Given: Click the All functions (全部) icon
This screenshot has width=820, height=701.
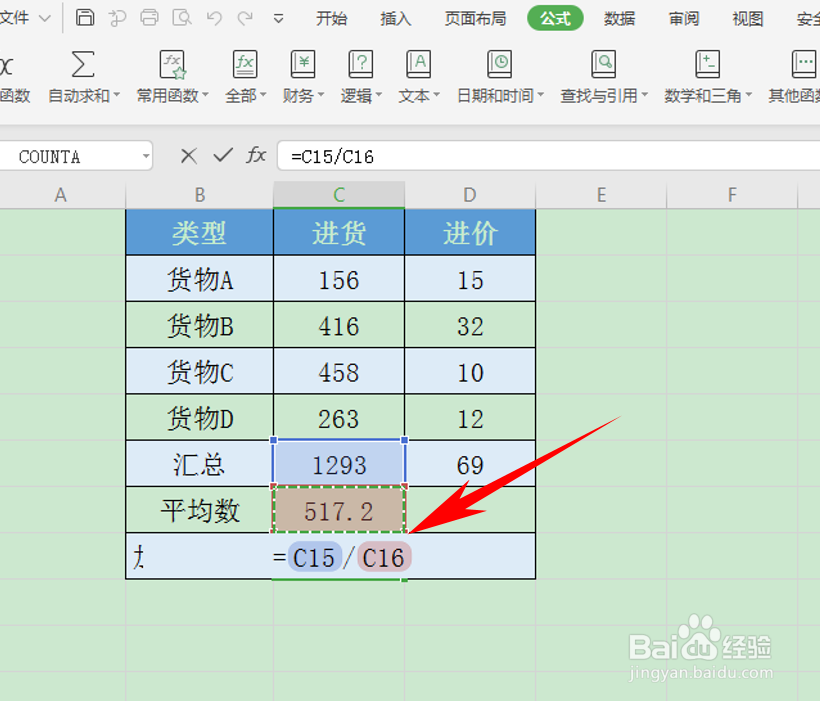Looking at the screenshot, I should click(x=245, y=64).
